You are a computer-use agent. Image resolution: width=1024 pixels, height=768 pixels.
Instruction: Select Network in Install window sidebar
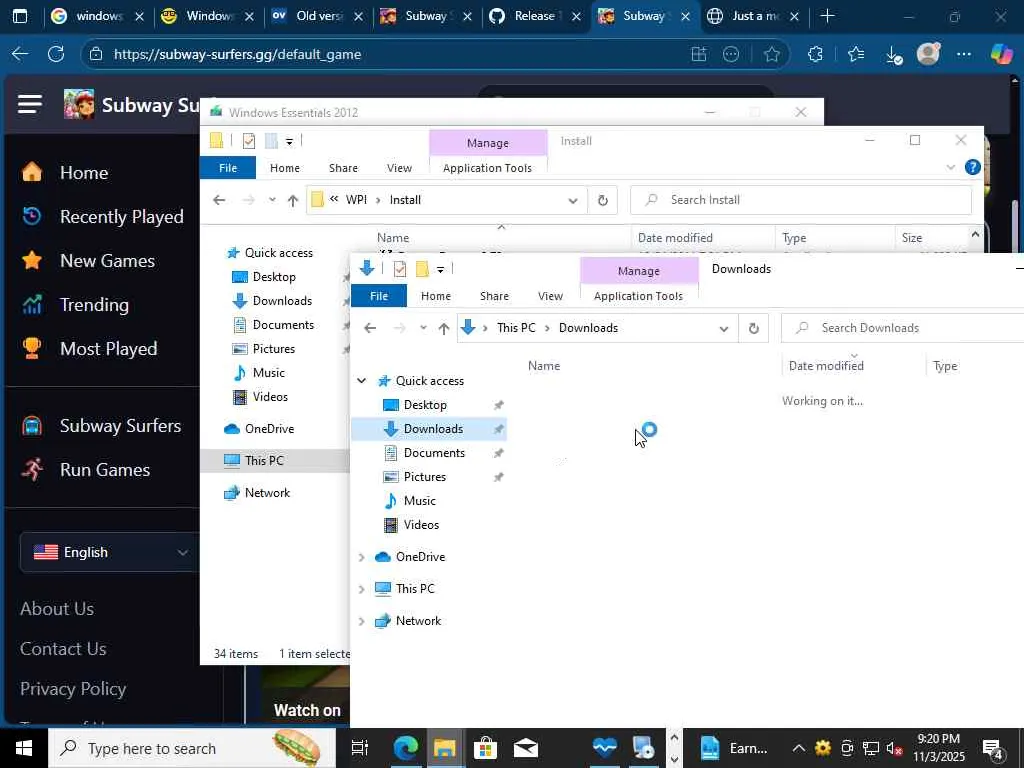click(267, 493)
